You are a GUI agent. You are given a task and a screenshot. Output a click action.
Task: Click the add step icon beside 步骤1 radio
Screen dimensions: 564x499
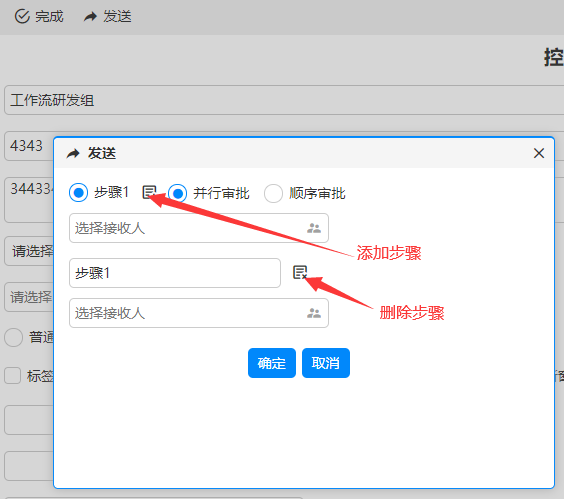click(149, 192)
